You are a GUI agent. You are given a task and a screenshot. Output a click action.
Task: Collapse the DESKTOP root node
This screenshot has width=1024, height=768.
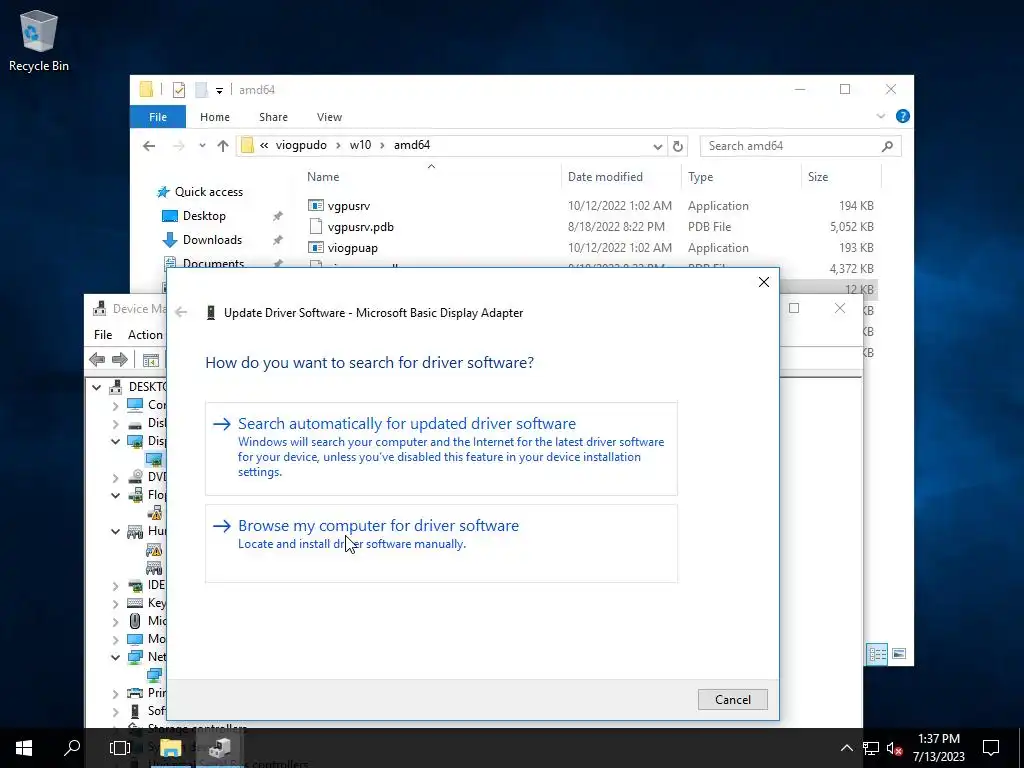97,387
